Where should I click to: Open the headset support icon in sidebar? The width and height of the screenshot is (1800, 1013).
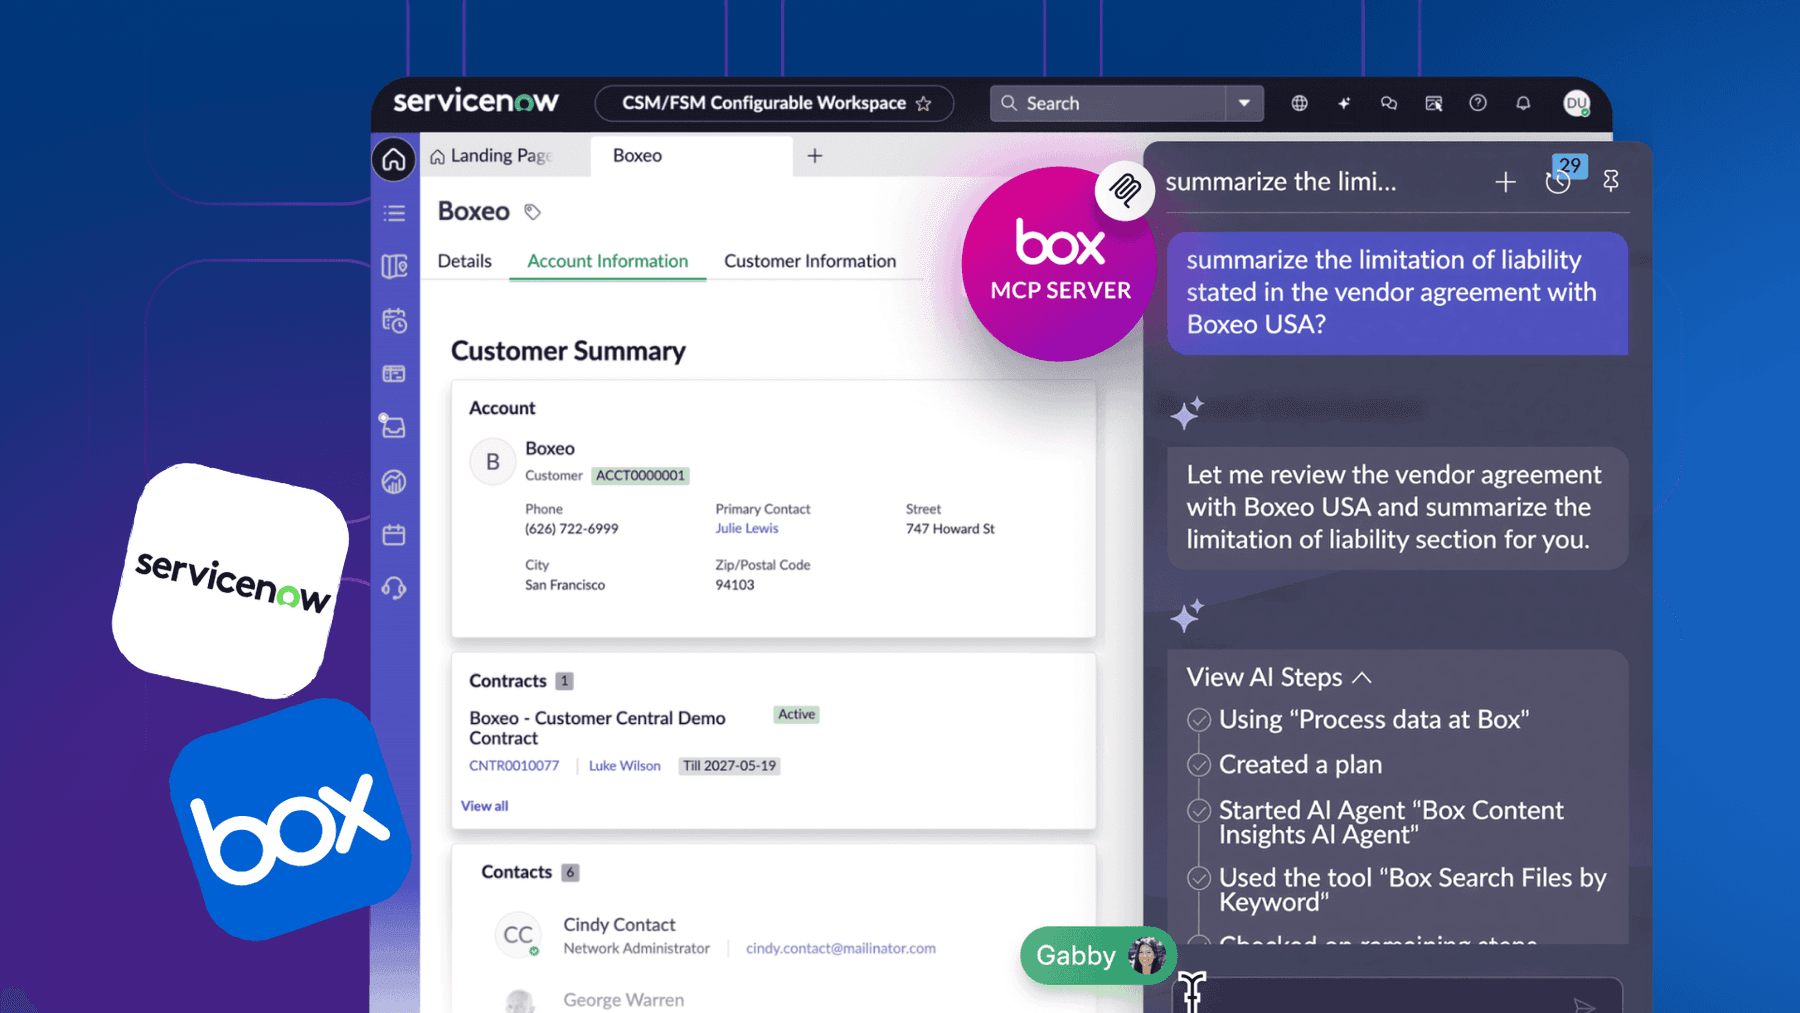(394, 588)
